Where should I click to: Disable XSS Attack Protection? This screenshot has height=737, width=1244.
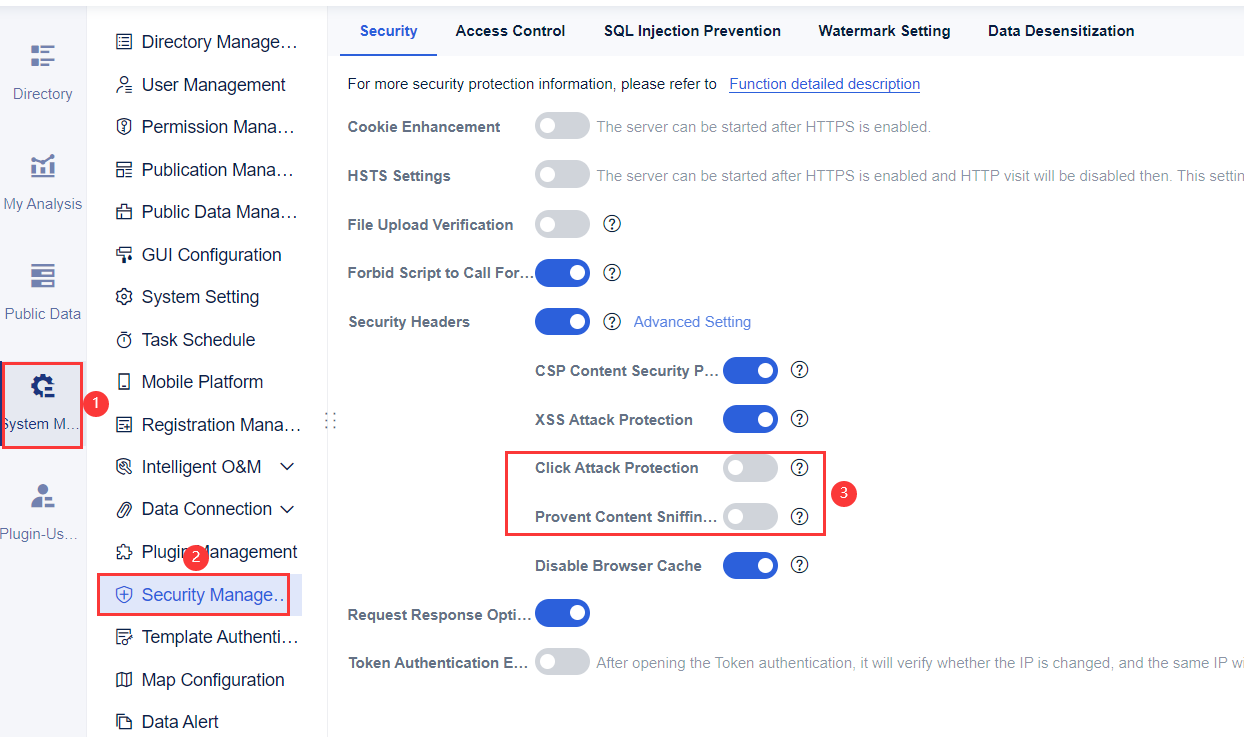tap(750, 418)
